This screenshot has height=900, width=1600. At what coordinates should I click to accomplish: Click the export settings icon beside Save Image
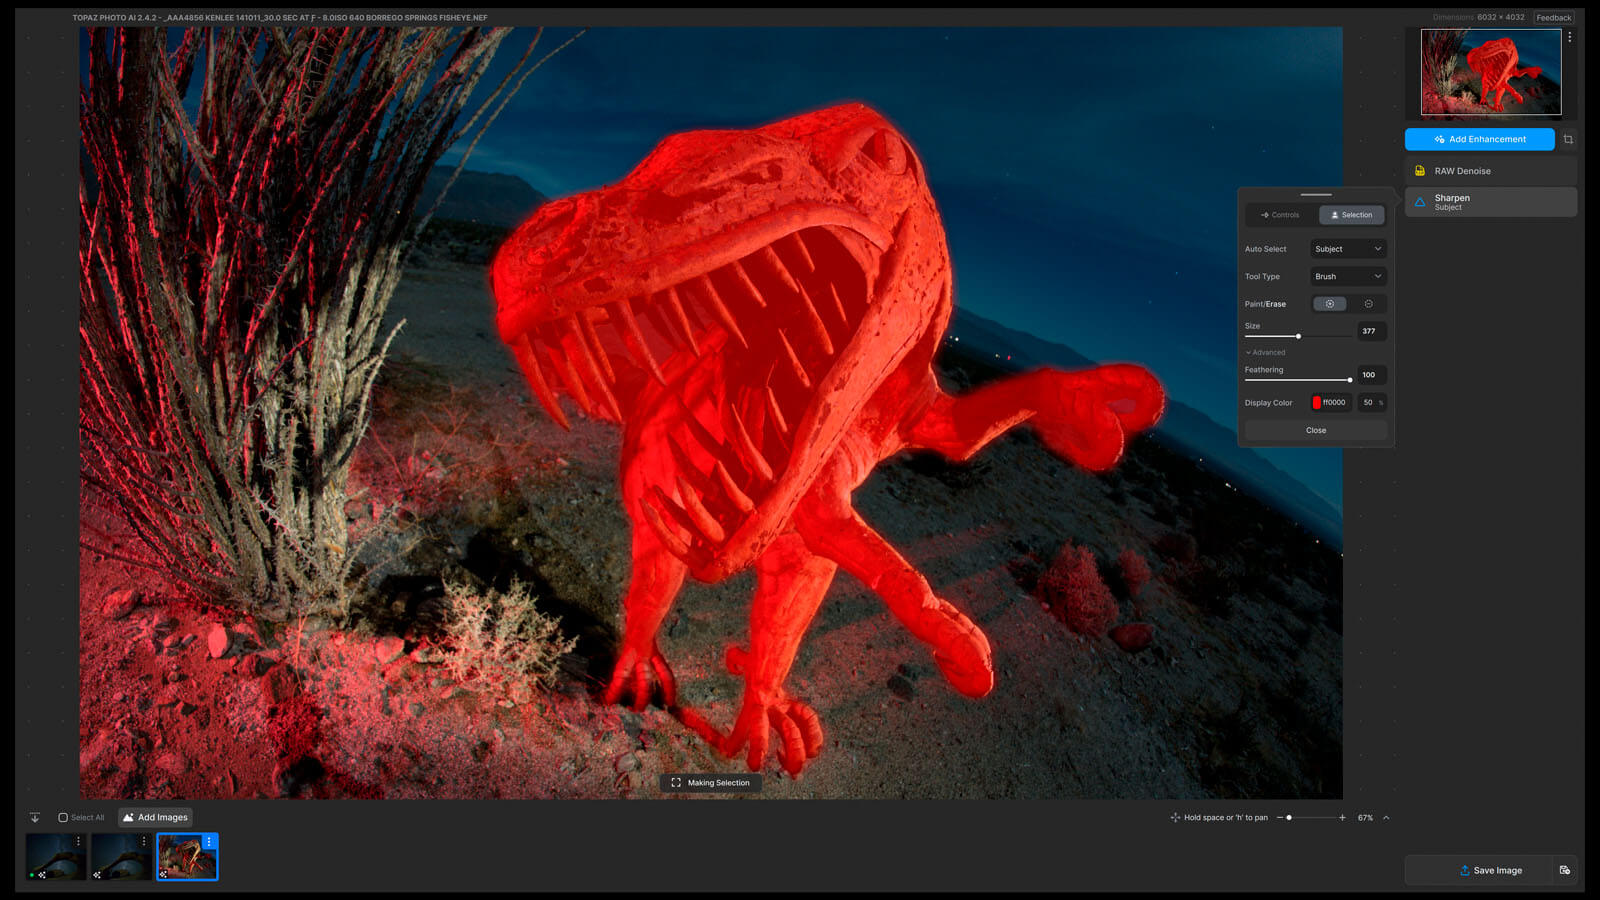(1564, 870)
